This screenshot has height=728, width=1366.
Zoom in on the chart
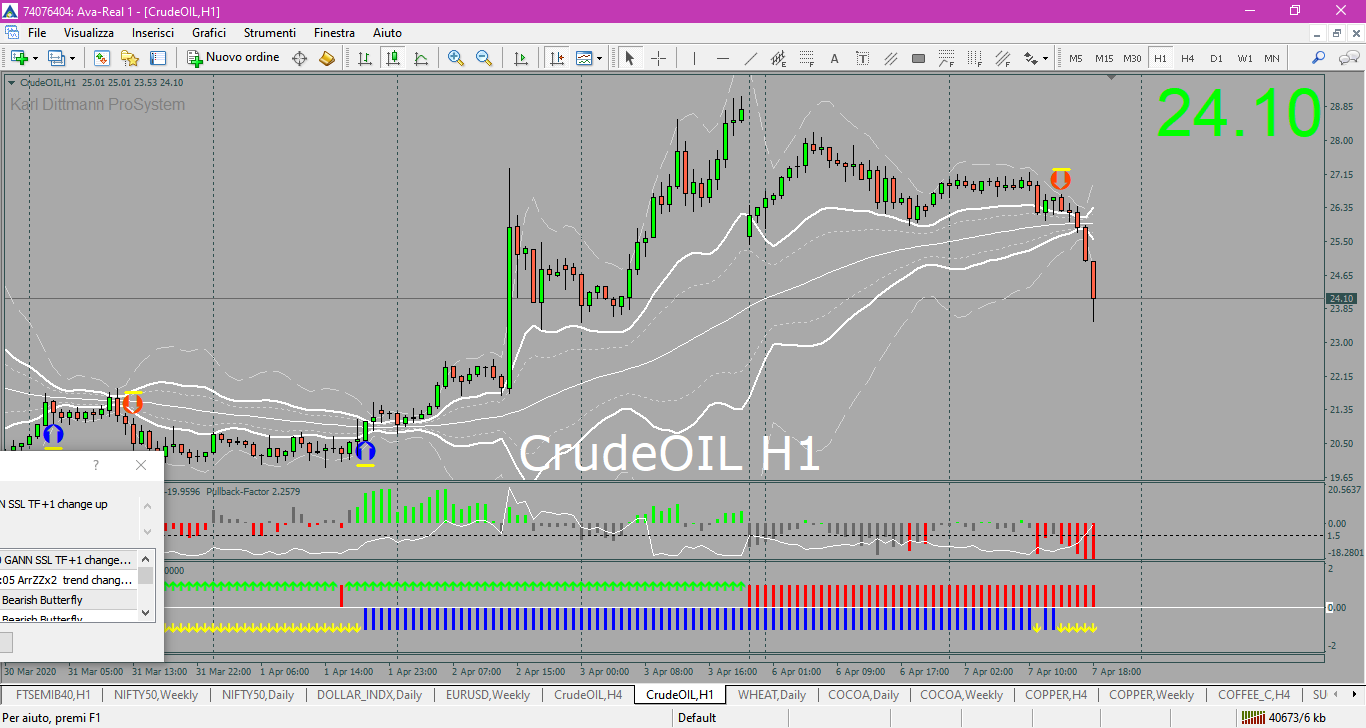(456, 58)
